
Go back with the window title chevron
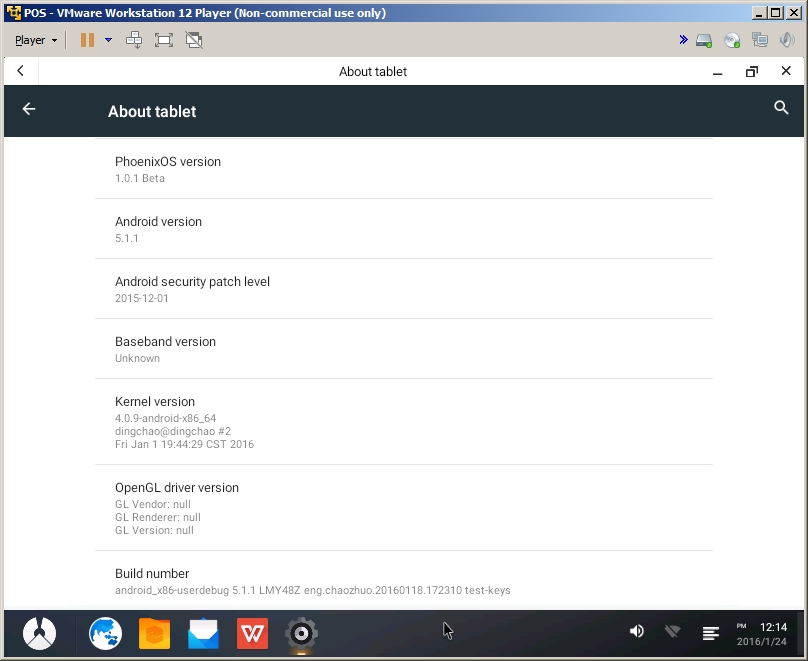point(21,71)
